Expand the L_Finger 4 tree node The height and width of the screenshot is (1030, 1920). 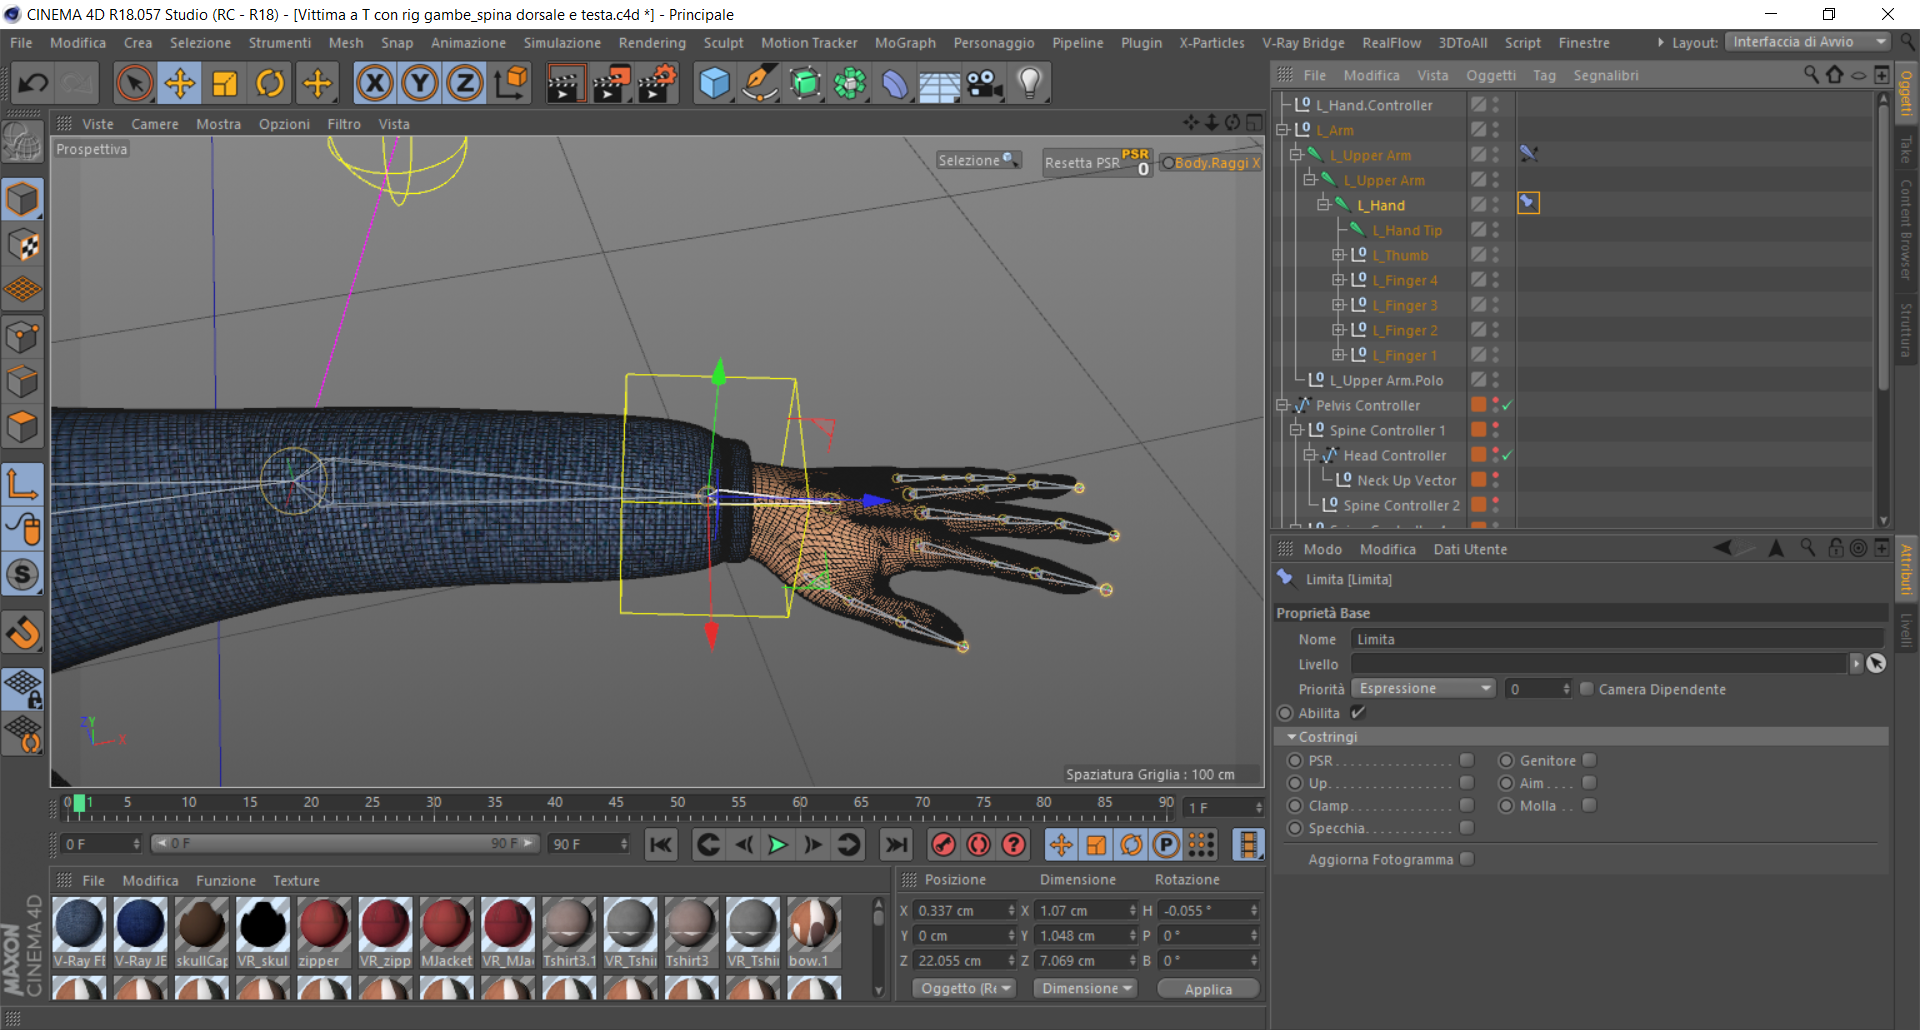pos(1338,281)
